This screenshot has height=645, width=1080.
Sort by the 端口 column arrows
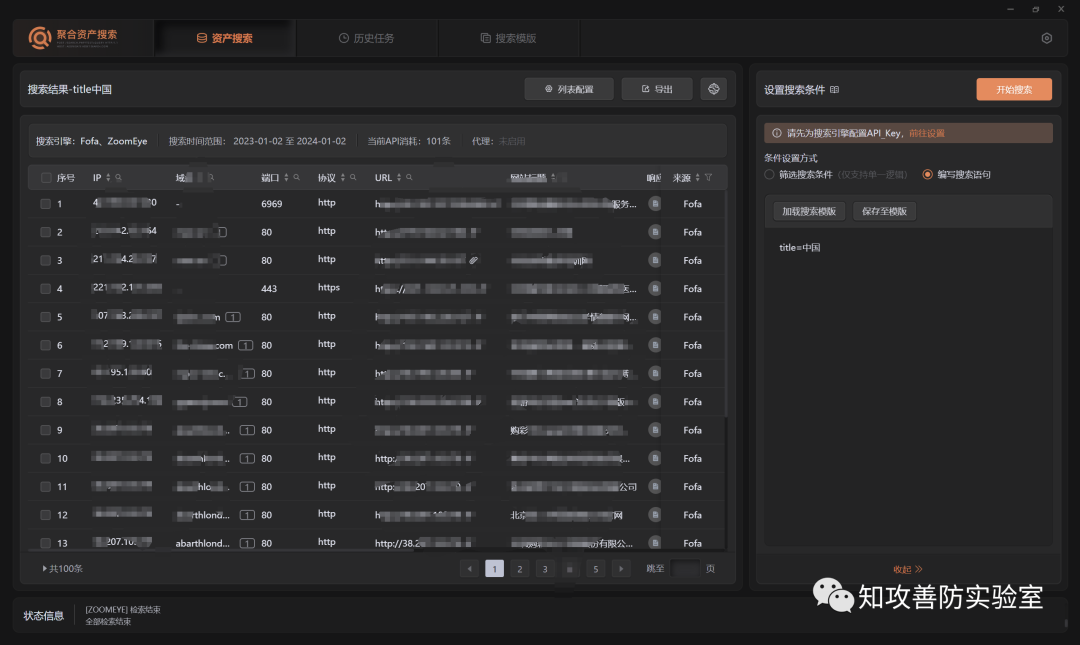click(287, 178)
